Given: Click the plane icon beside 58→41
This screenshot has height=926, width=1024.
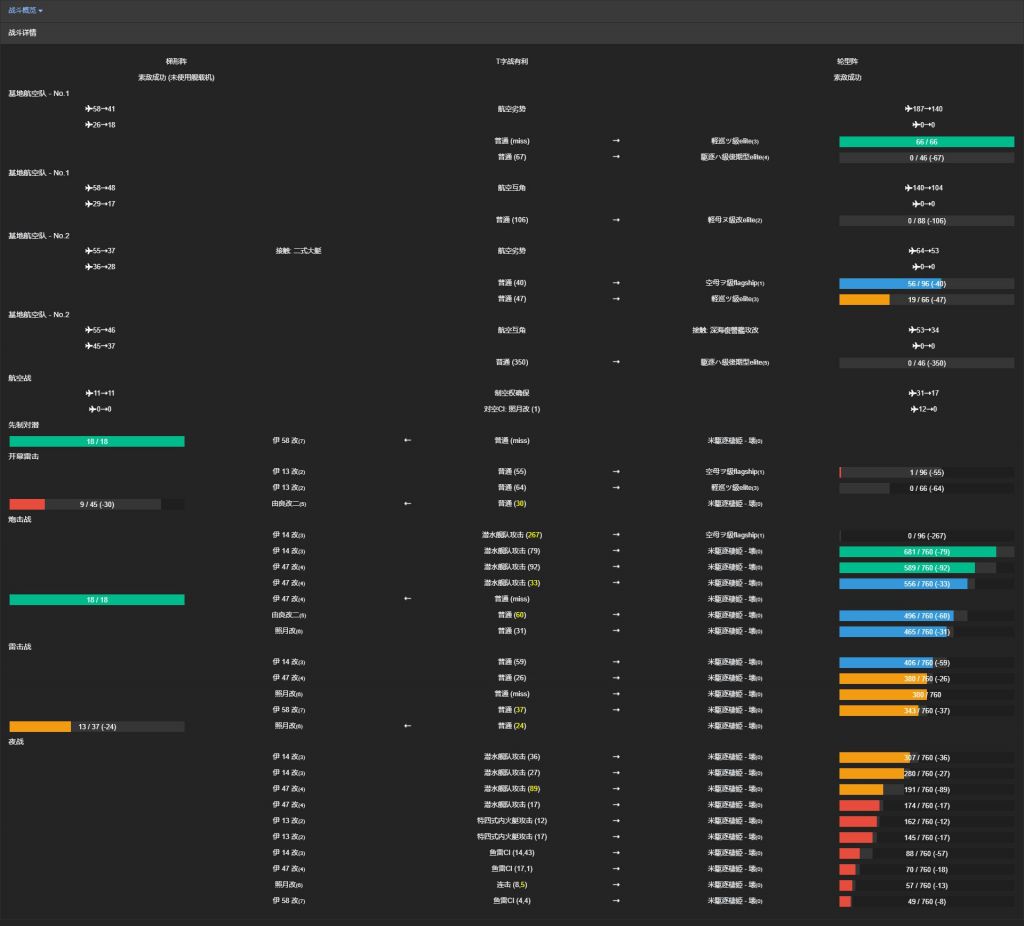Looking at the screenshot, I should pyautogui.click(x=89, y=109).
